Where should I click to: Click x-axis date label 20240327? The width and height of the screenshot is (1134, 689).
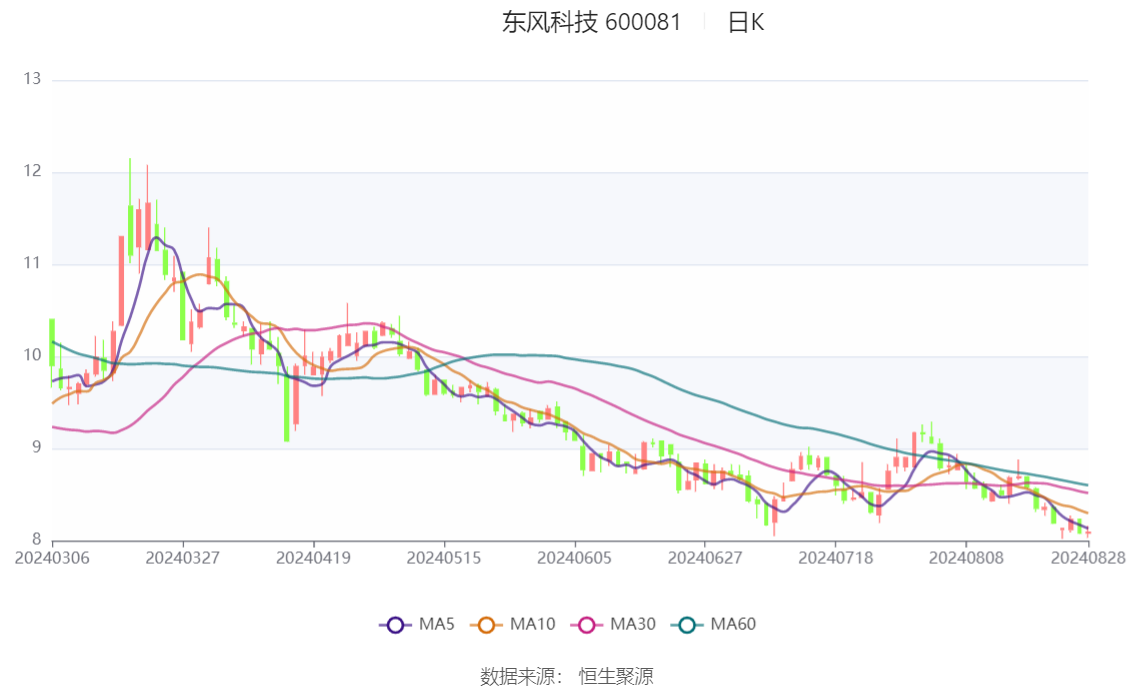pos(182,558)
